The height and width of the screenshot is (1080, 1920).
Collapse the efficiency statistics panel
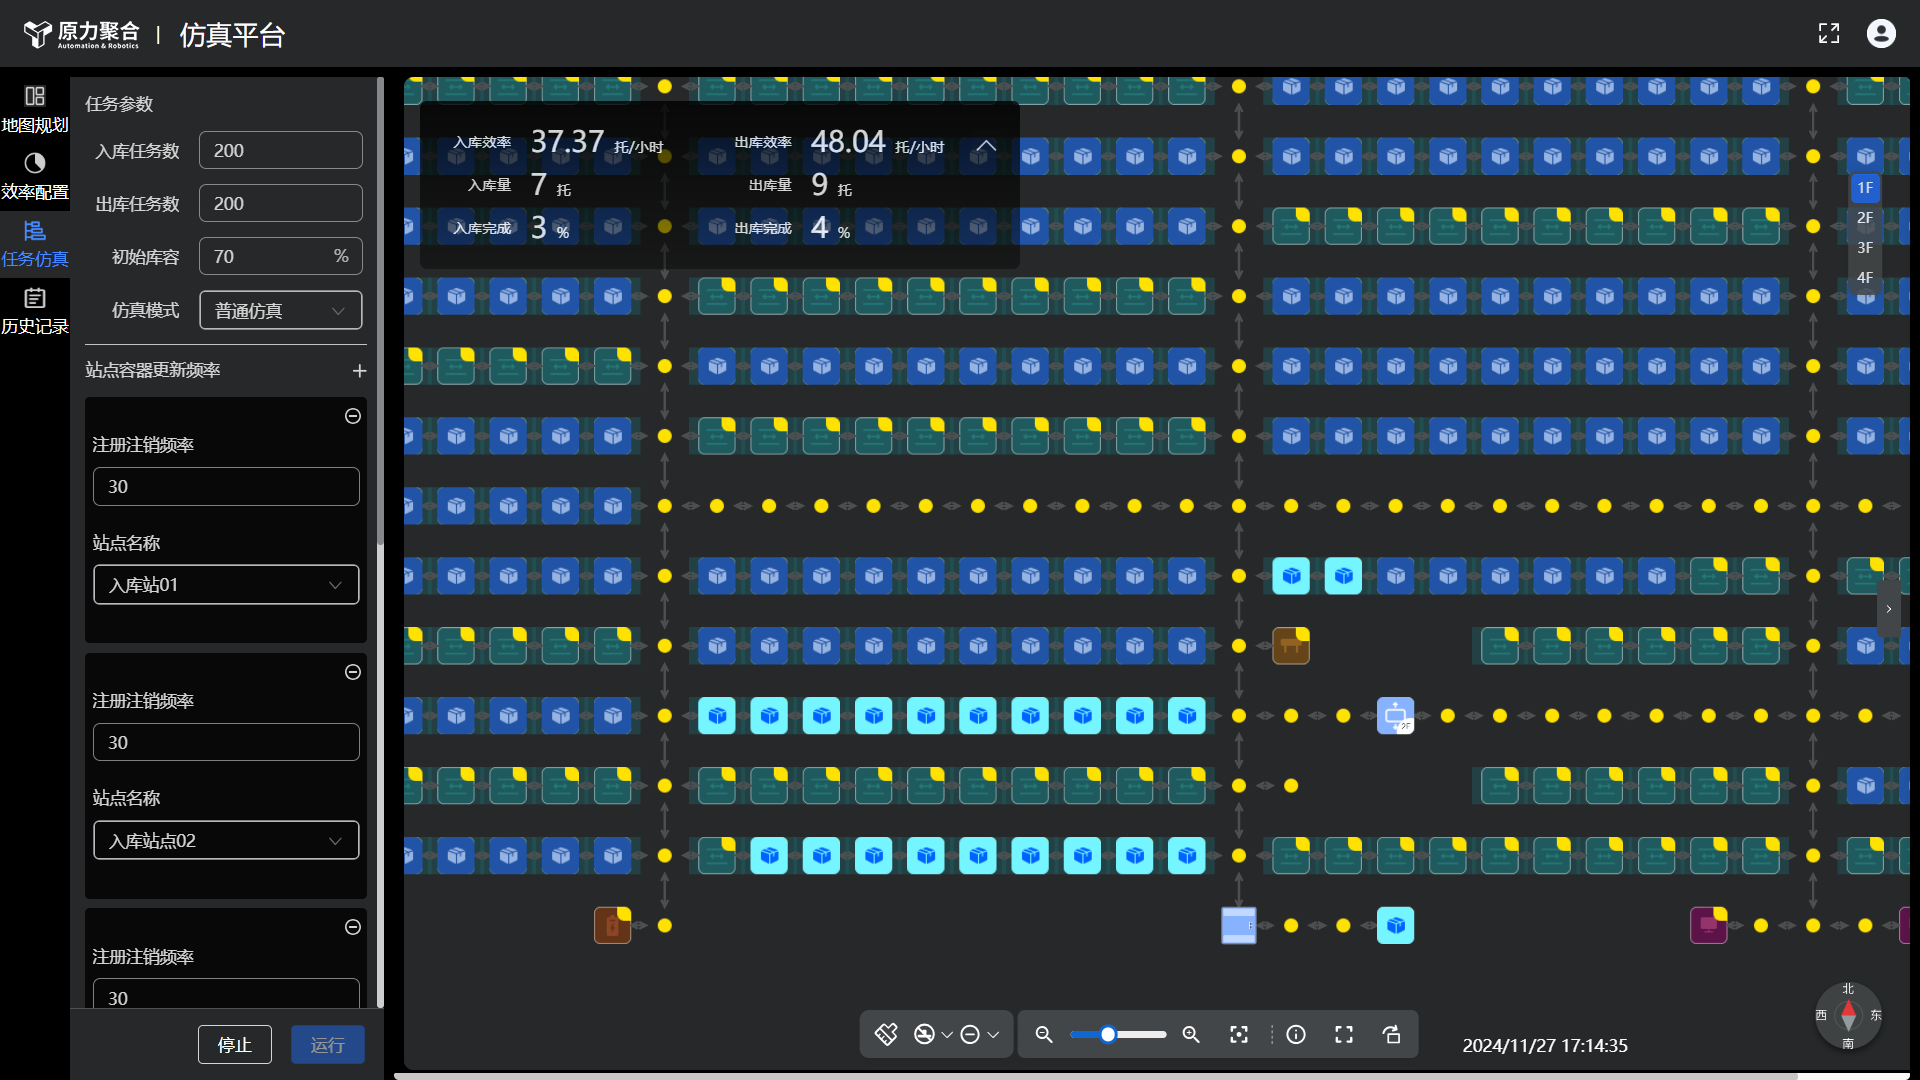[x=986, y=146]
